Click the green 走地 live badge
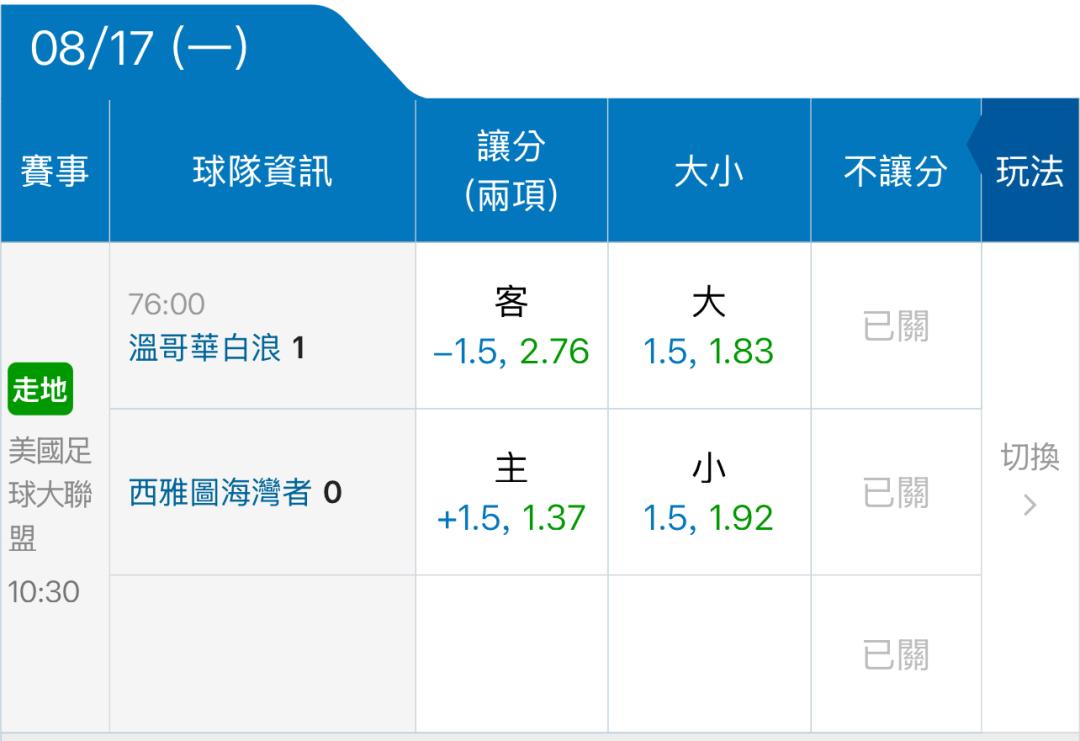 click(x=40, y=389)
